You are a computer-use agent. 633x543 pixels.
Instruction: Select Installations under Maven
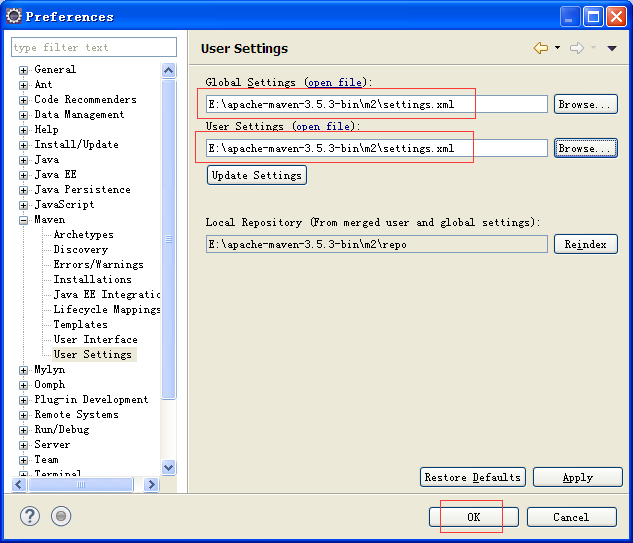point(92,279)
